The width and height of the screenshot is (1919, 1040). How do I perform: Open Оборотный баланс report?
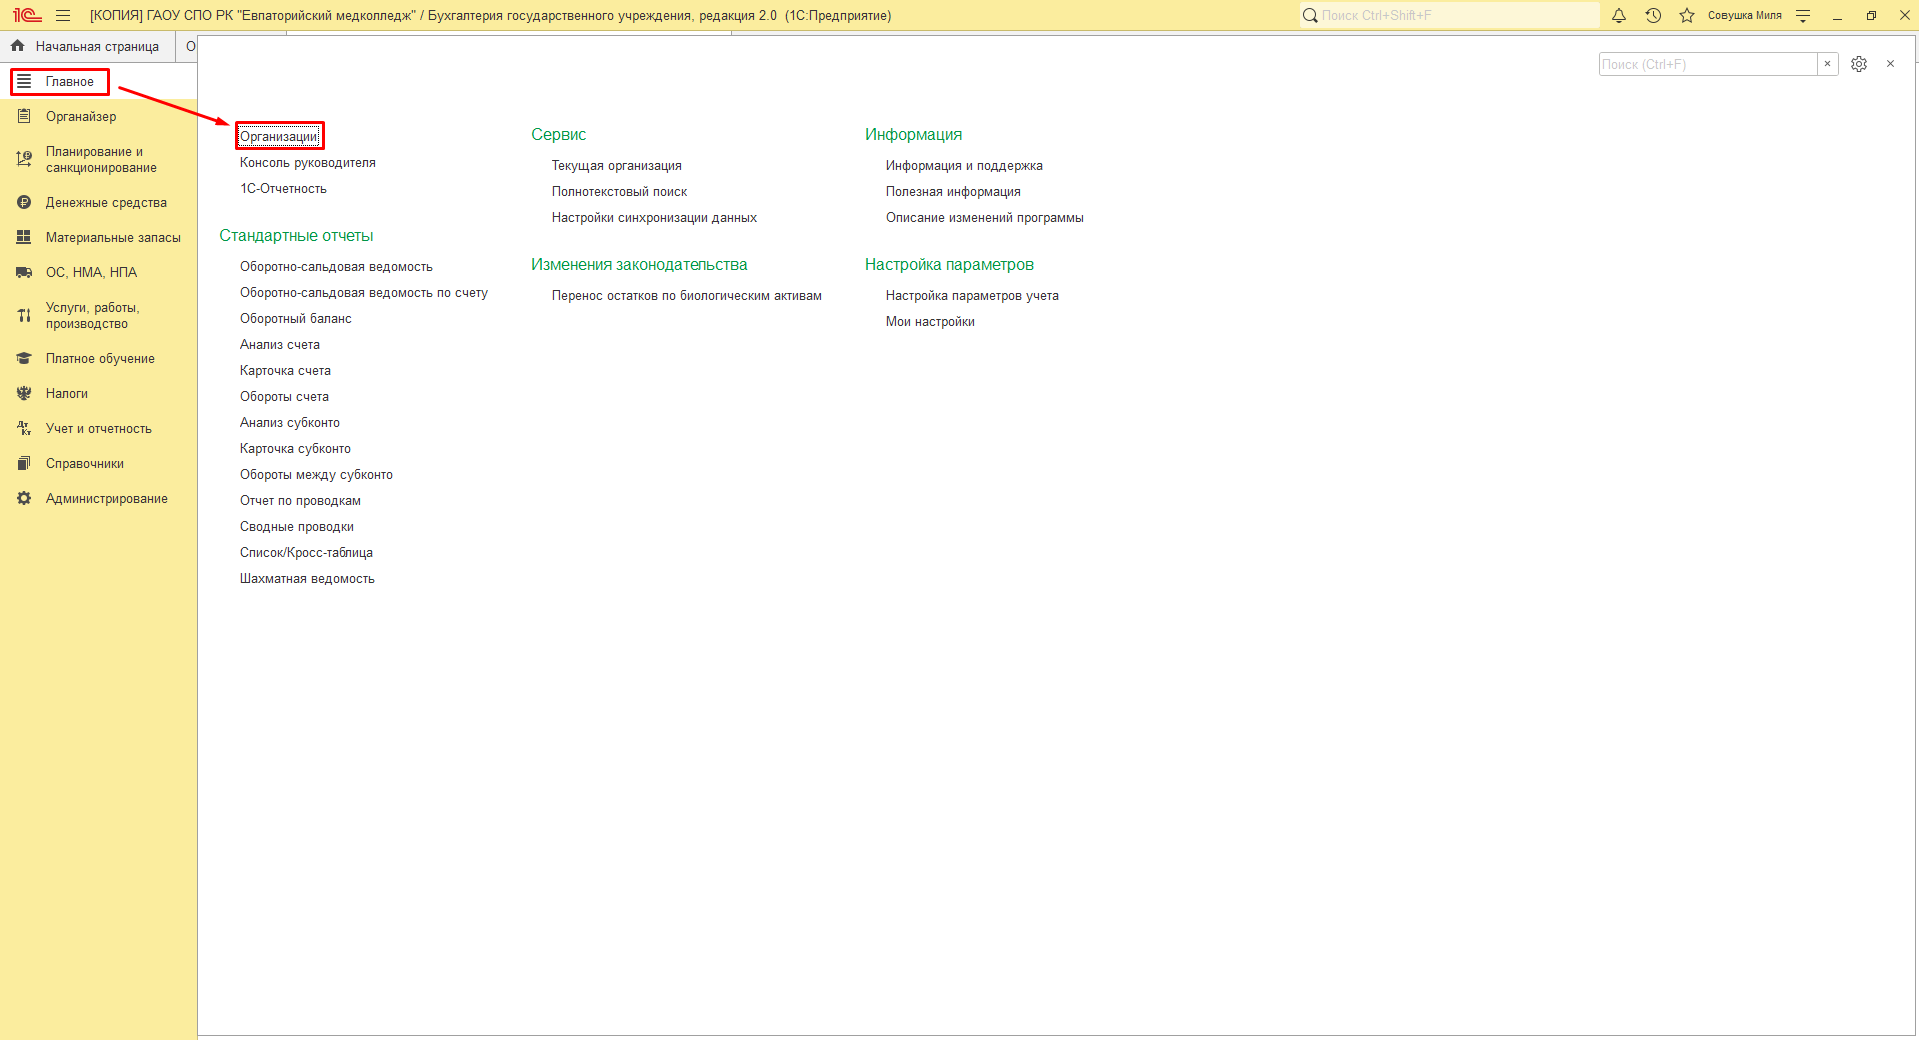[296, 319]
